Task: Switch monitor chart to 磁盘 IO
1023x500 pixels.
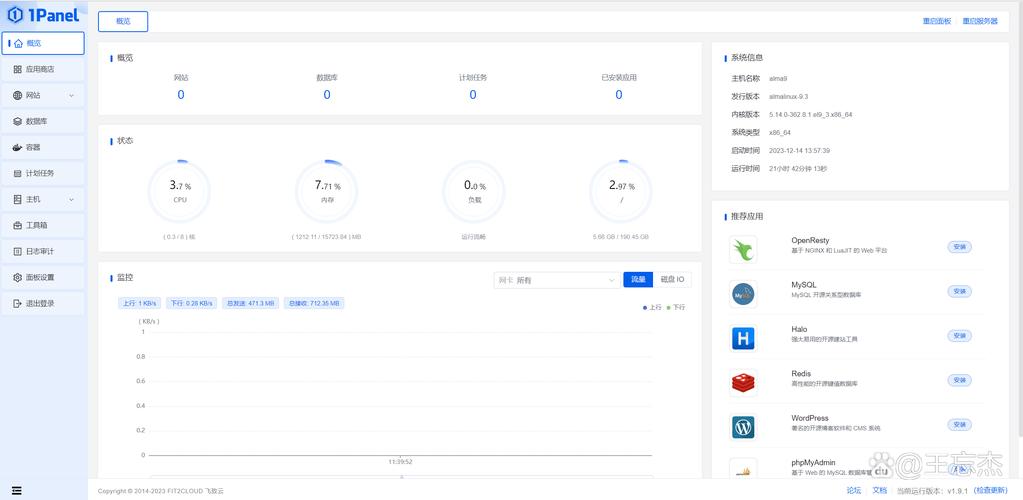Action: pos(673,280)
